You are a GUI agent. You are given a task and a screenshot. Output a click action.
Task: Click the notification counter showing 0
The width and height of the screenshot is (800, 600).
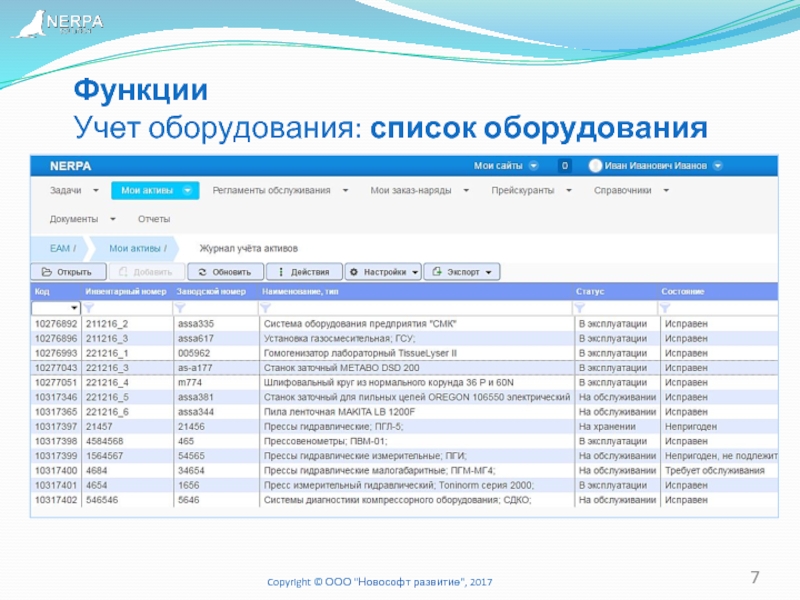(564, 166)
